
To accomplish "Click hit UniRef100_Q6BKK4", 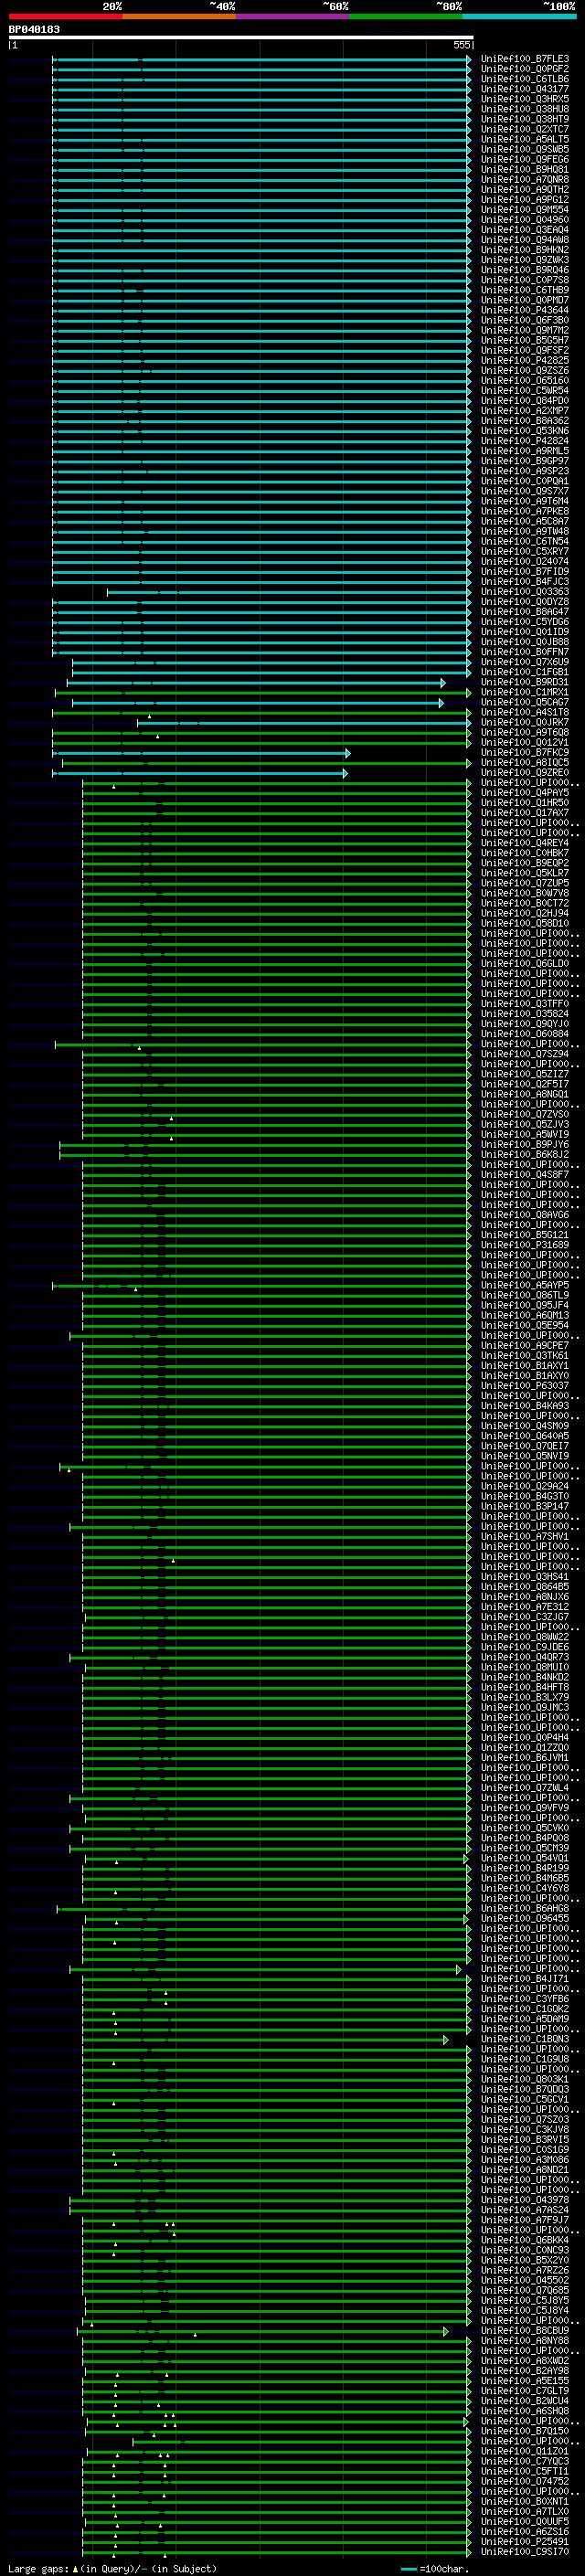I will [524, 2240].
